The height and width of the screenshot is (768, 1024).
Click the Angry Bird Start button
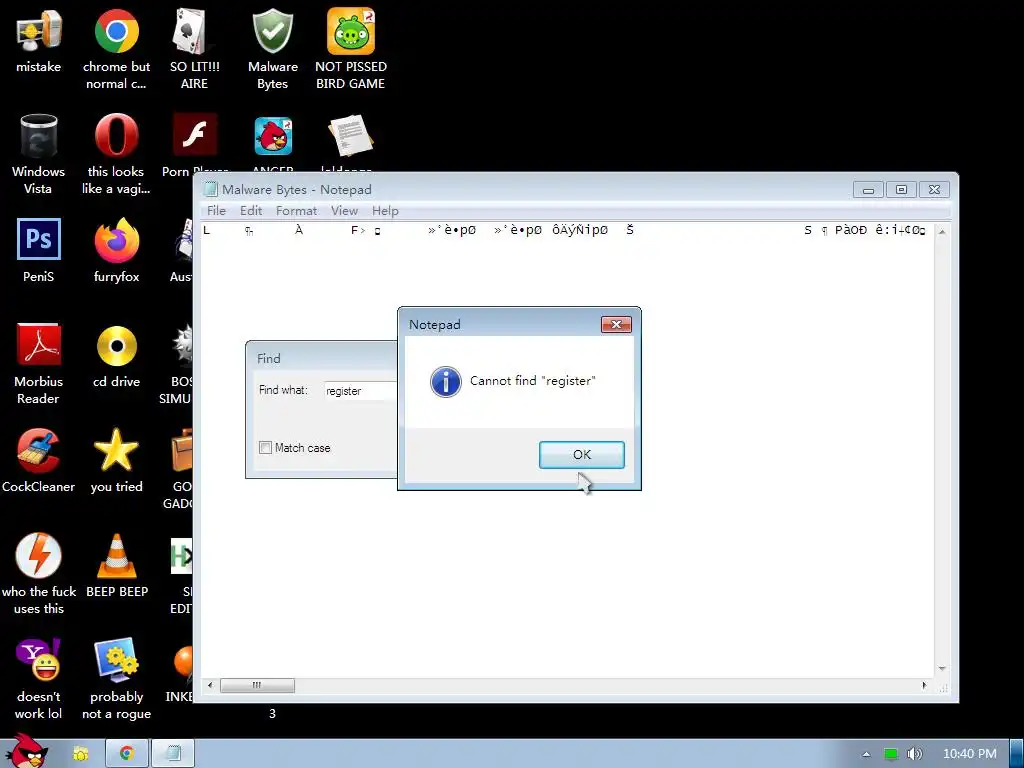tap(25, 751)
